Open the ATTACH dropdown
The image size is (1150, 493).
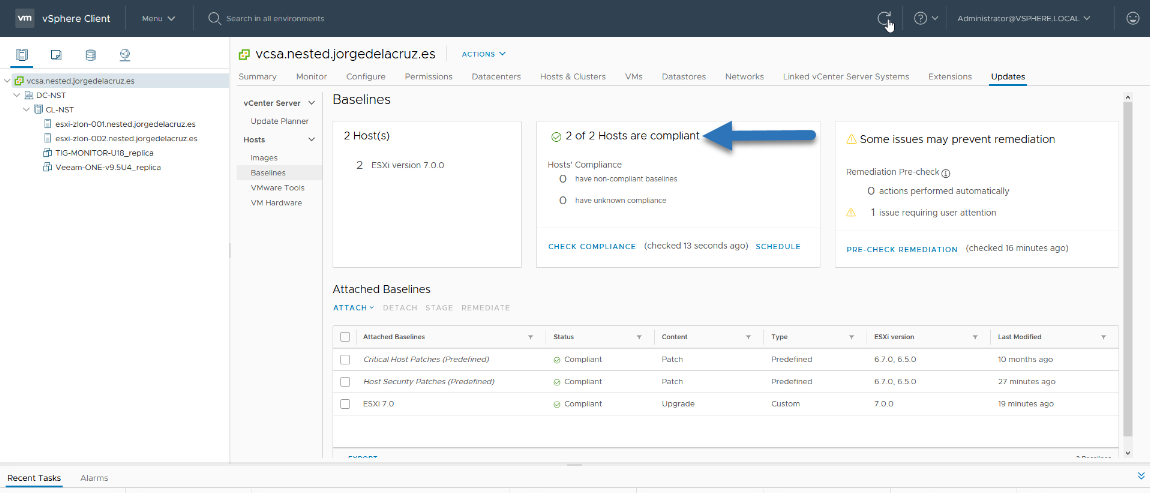click(354, 307)
